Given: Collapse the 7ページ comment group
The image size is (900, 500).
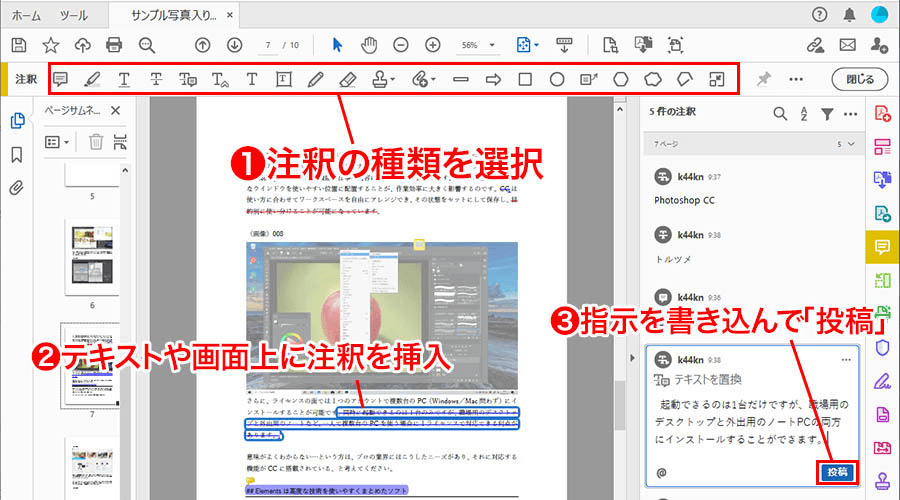Looking at the screenshot, I should point(851,144).
